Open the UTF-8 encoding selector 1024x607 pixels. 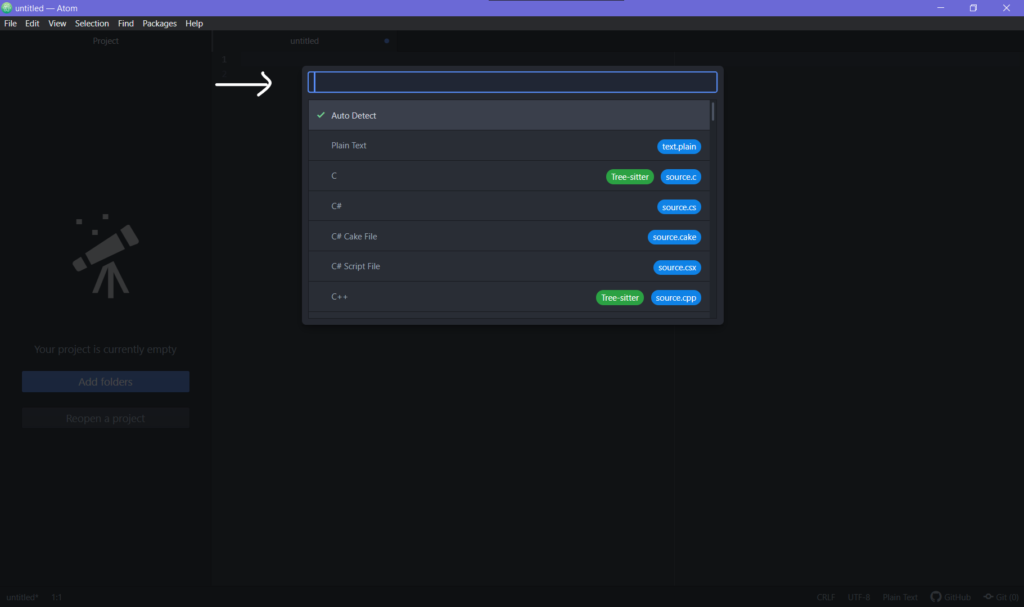click(x=858, y=596)
